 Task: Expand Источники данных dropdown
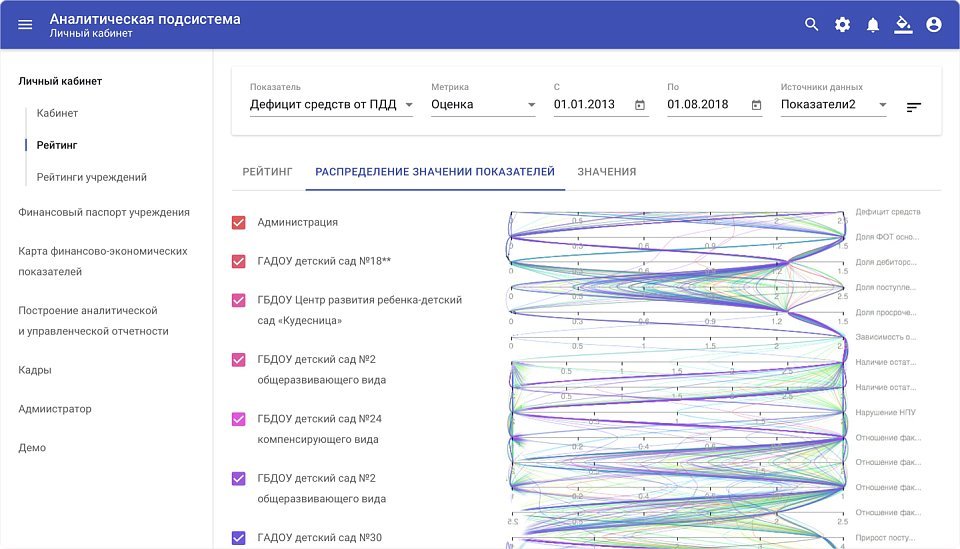[834, 105]
